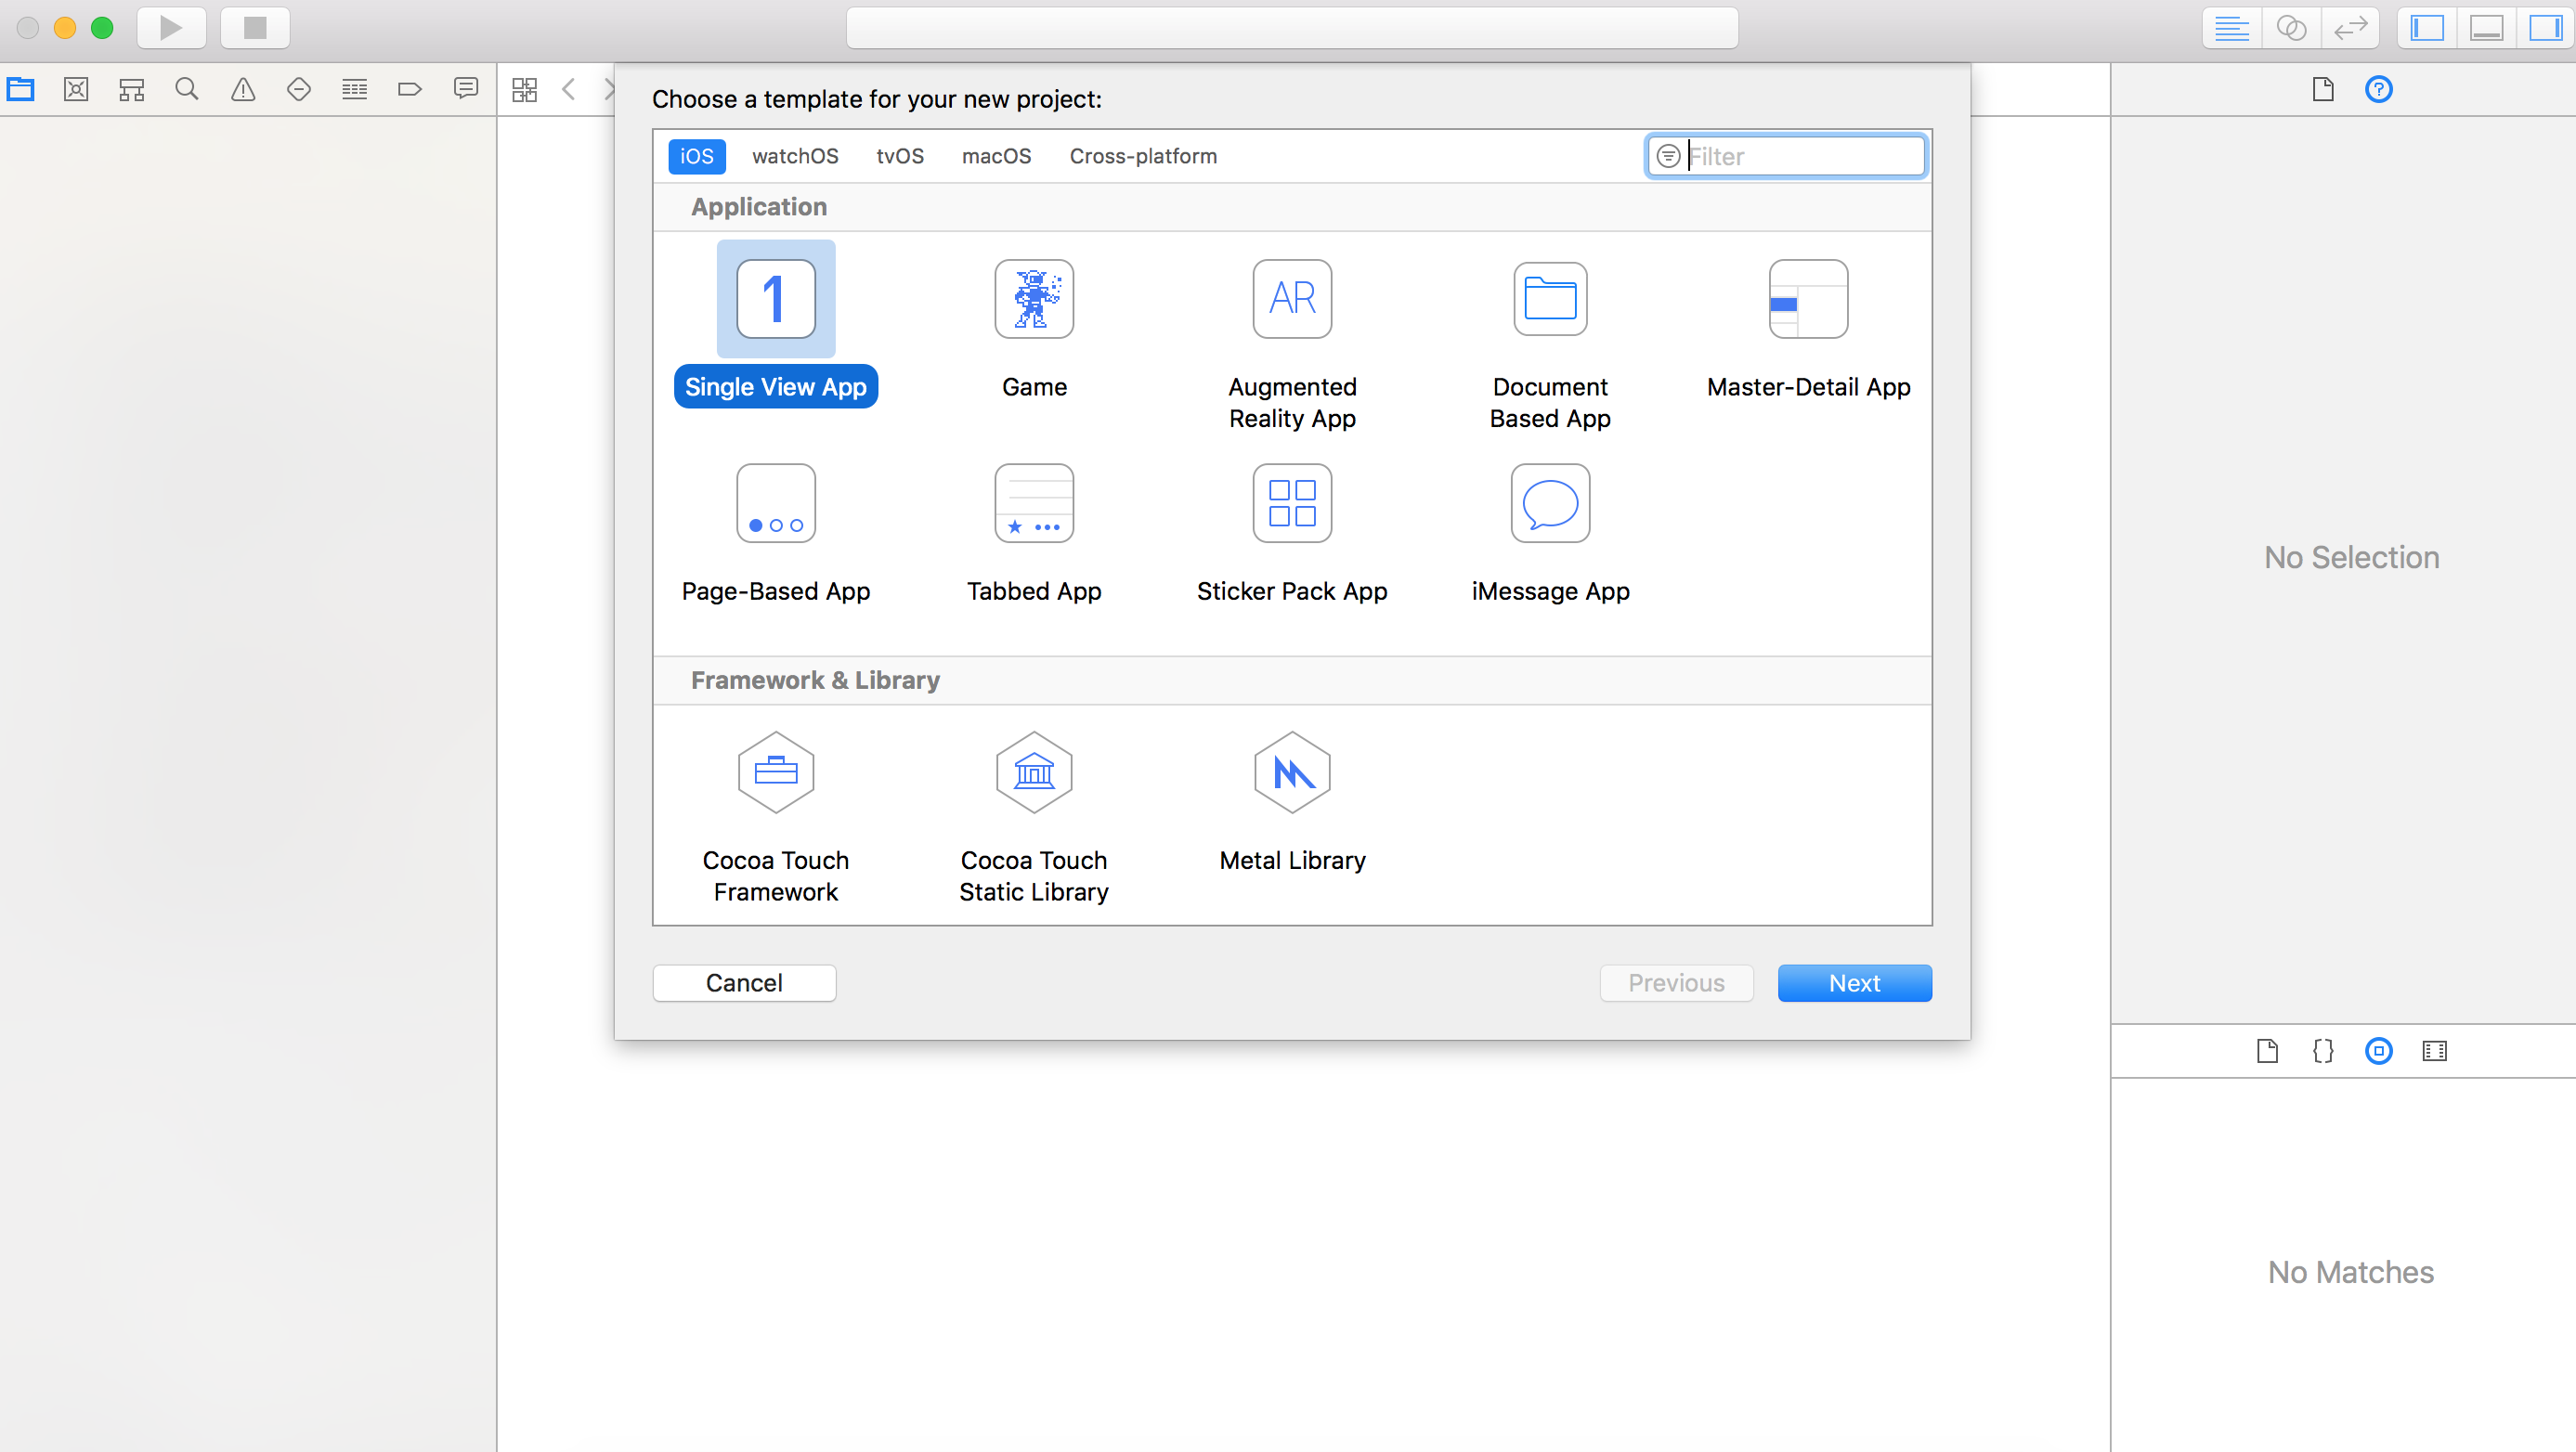Click the Next button

pos(1854,982)
